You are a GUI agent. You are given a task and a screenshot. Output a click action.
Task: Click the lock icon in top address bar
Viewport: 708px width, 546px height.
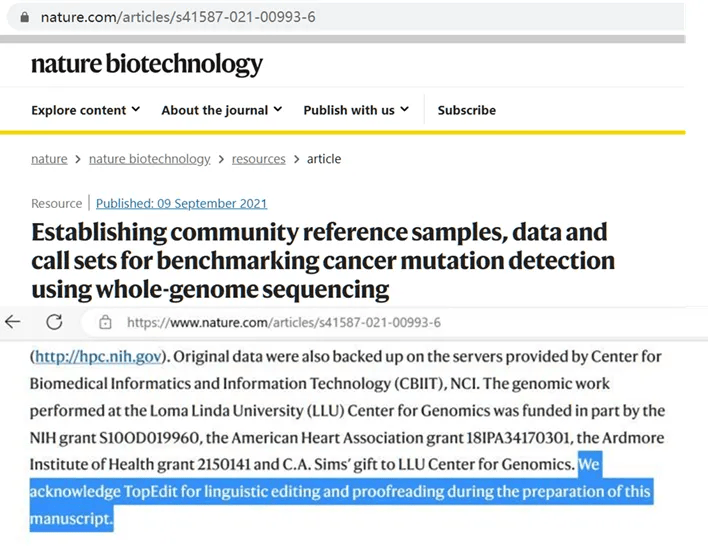click(x=22, y=17)
